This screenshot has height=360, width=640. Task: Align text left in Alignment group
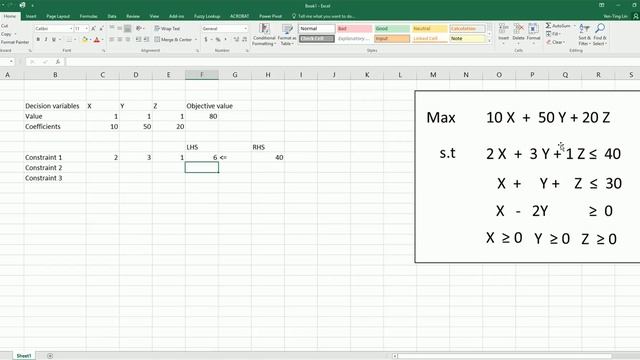click(x=112, y=40)
